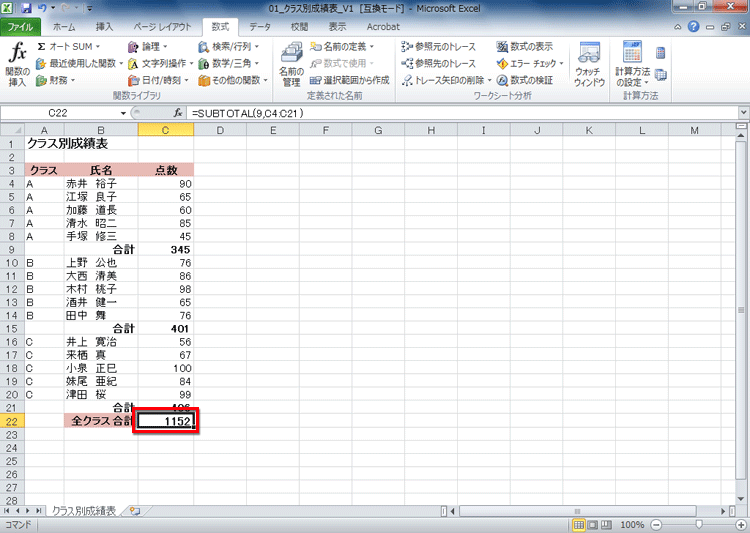The width and height of the screenshot is (750, 533).
Task: Click the subtotal cell 401
Action: 165,328
